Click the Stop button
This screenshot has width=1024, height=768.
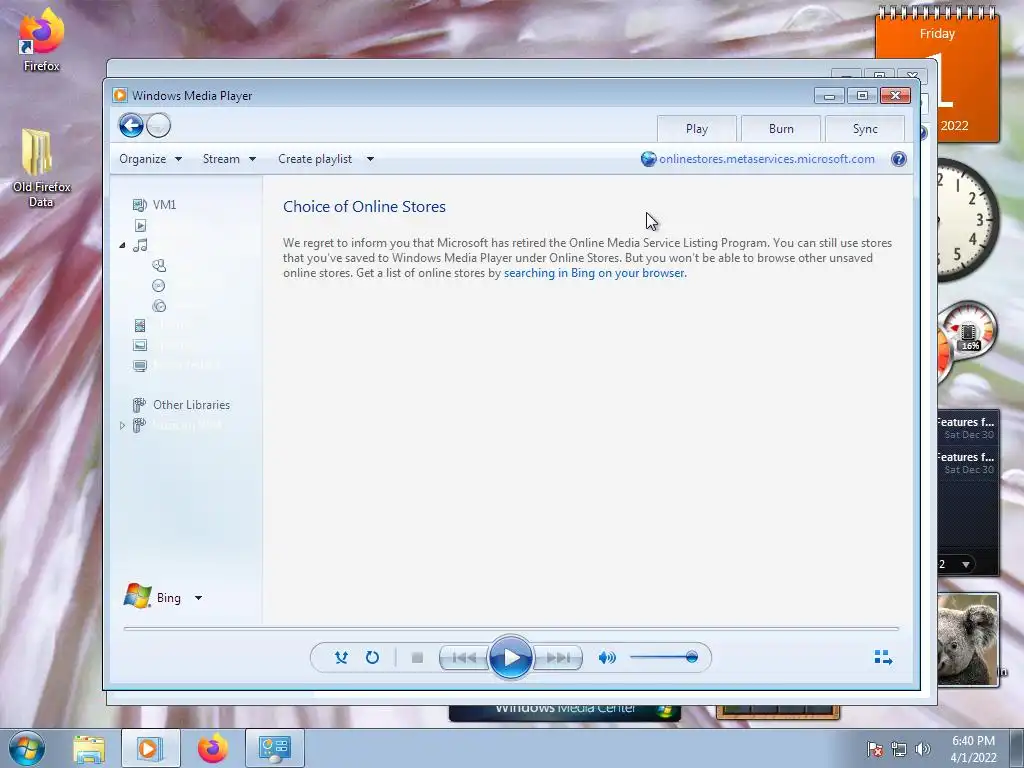point(417,657)
